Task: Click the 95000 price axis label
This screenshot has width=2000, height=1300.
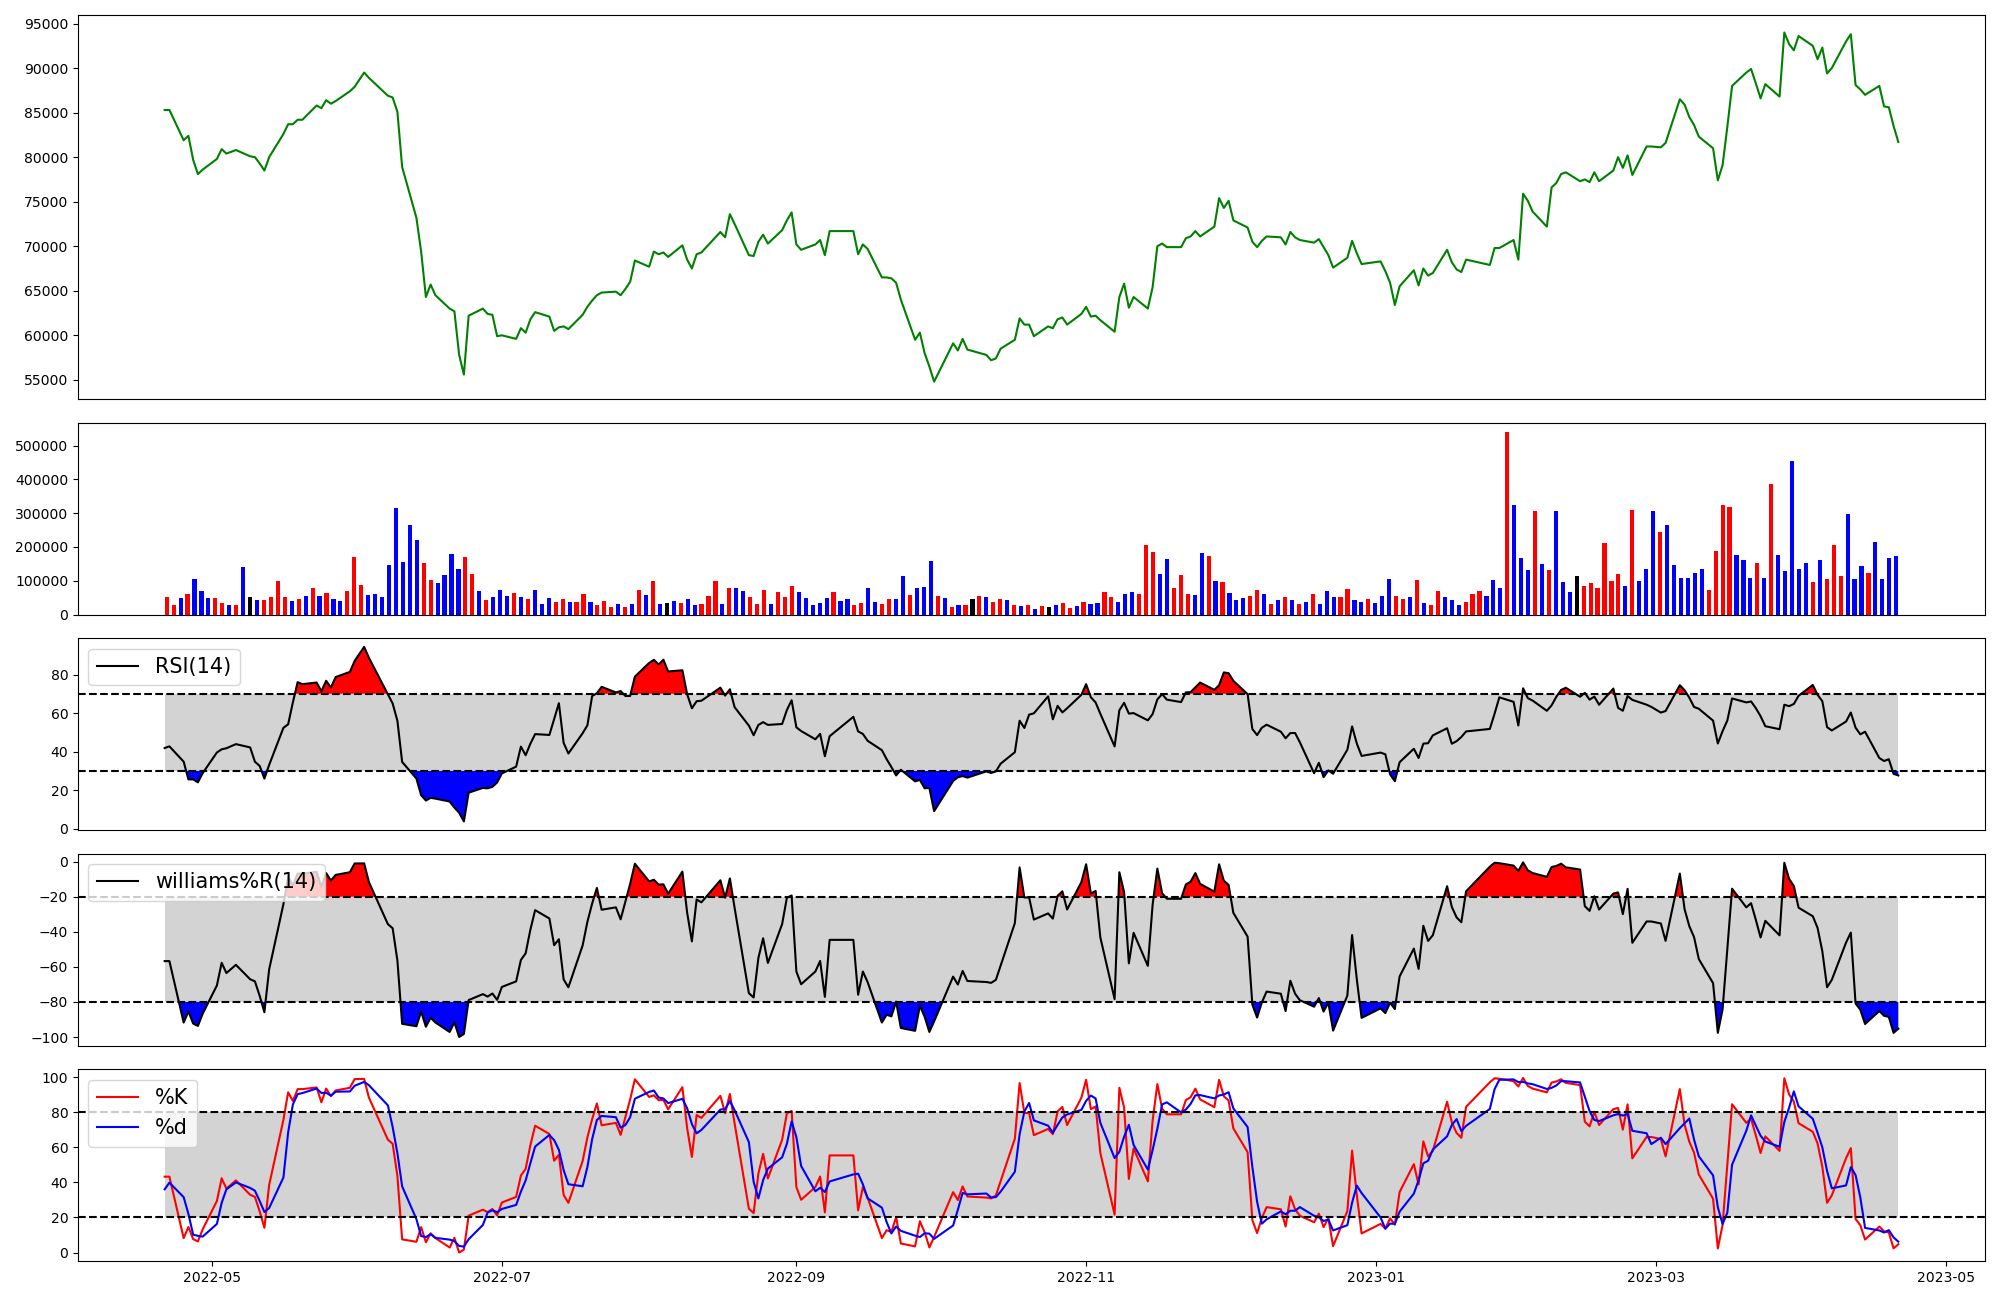Action: [x=47, y=24]
